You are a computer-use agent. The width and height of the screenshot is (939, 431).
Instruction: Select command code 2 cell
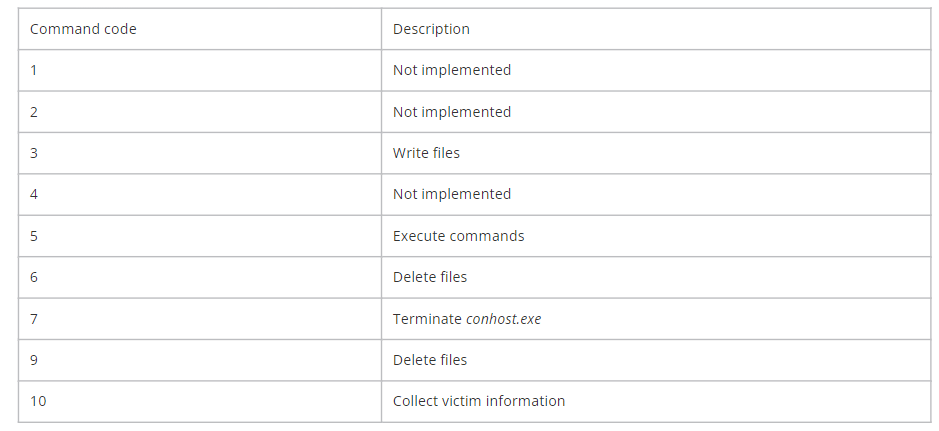pos(200,112)
